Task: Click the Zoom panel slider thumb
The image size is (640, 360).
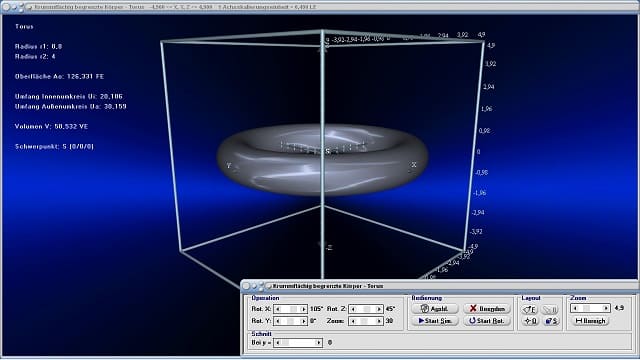Action: tap(587, 308)
